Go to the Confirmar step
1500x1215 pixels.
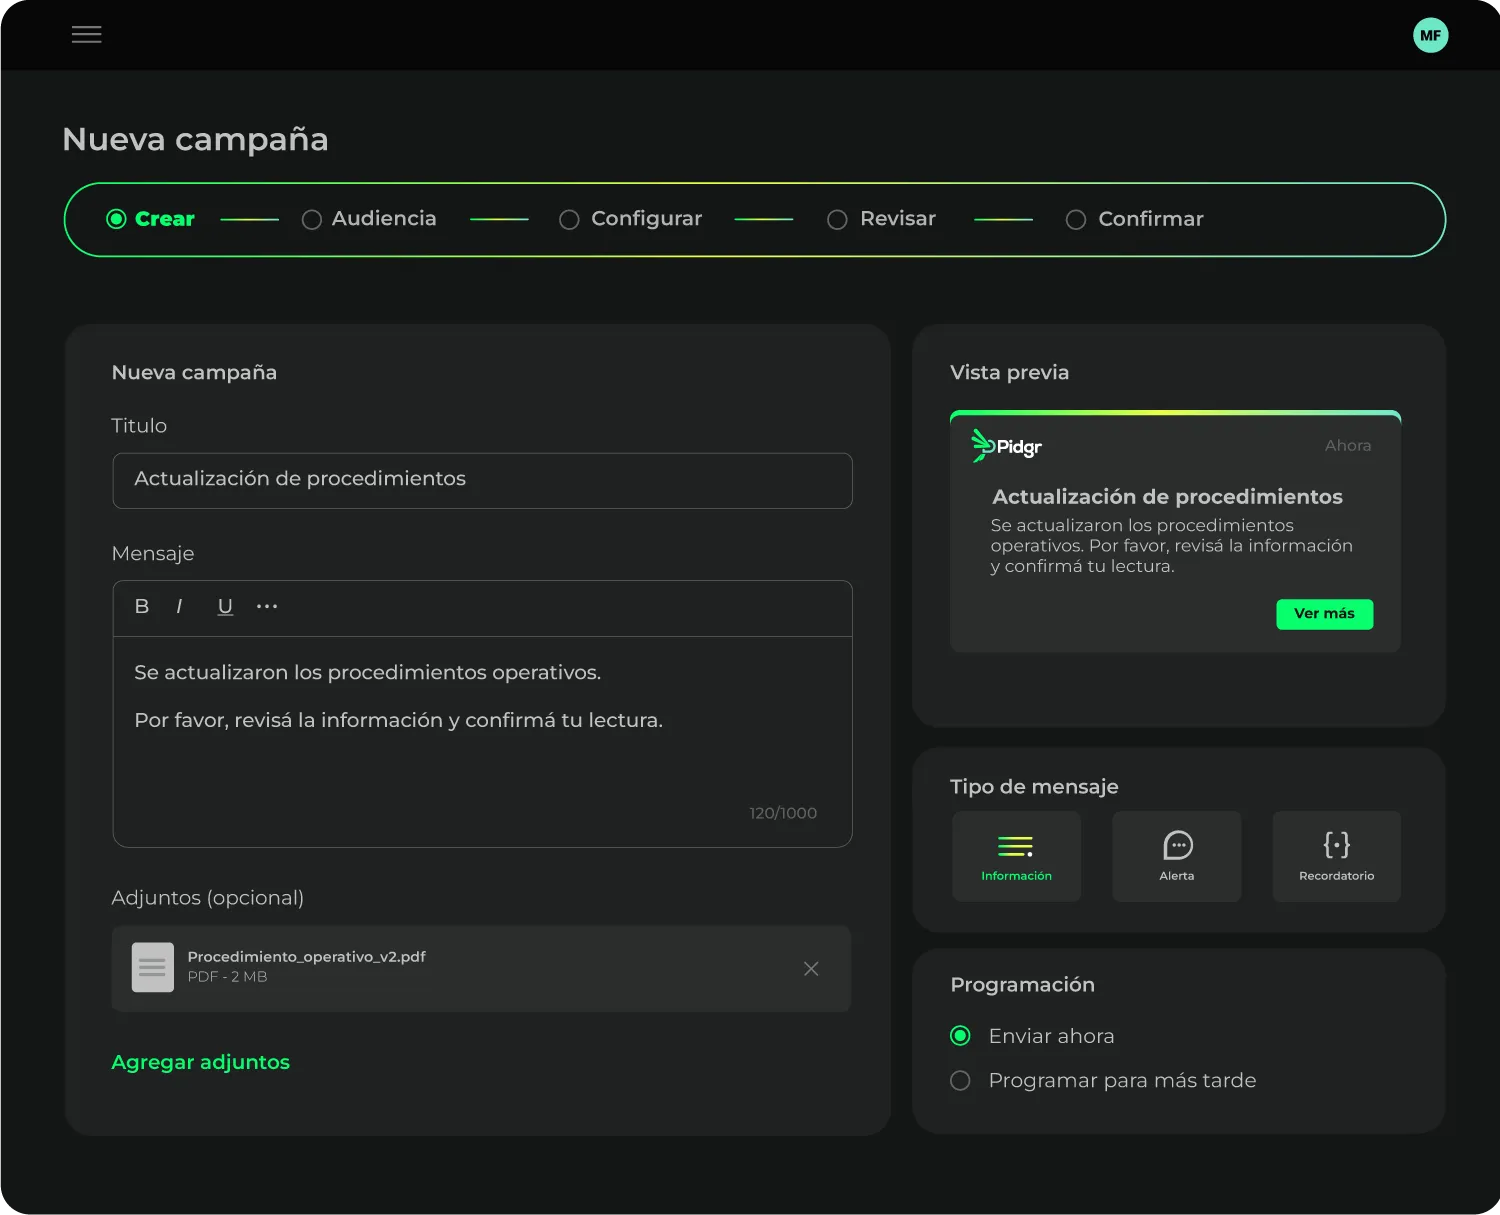(x=1135, y=219)
